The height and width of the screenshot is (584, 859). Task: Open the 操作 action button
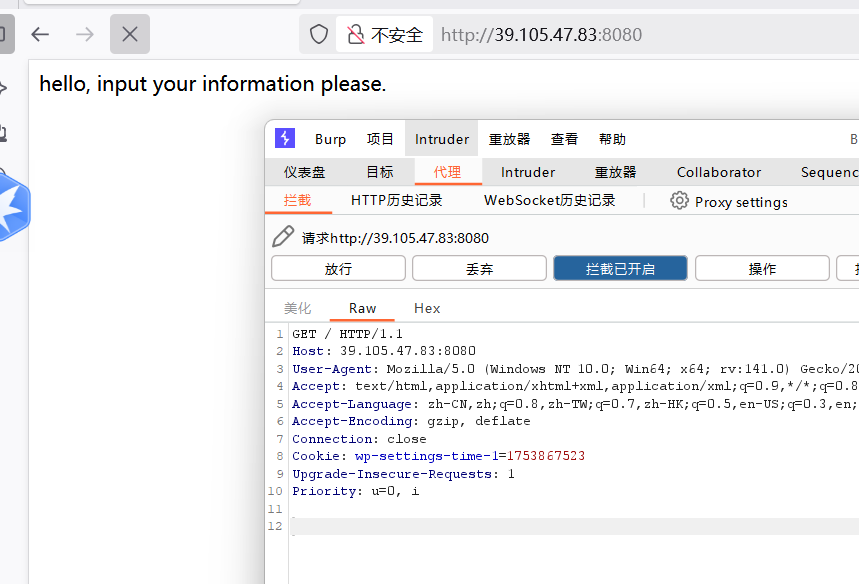click(762, 268)
